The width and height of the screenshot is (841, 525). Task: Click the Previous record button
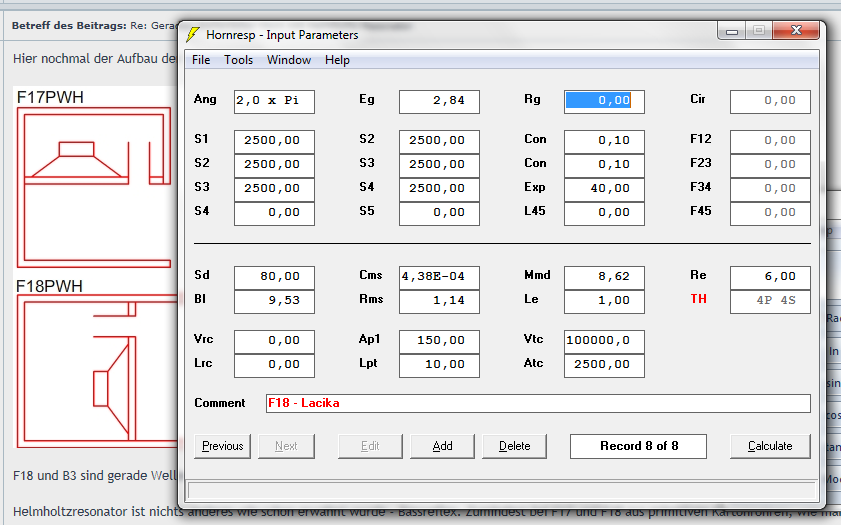click(x=222, y=446)
